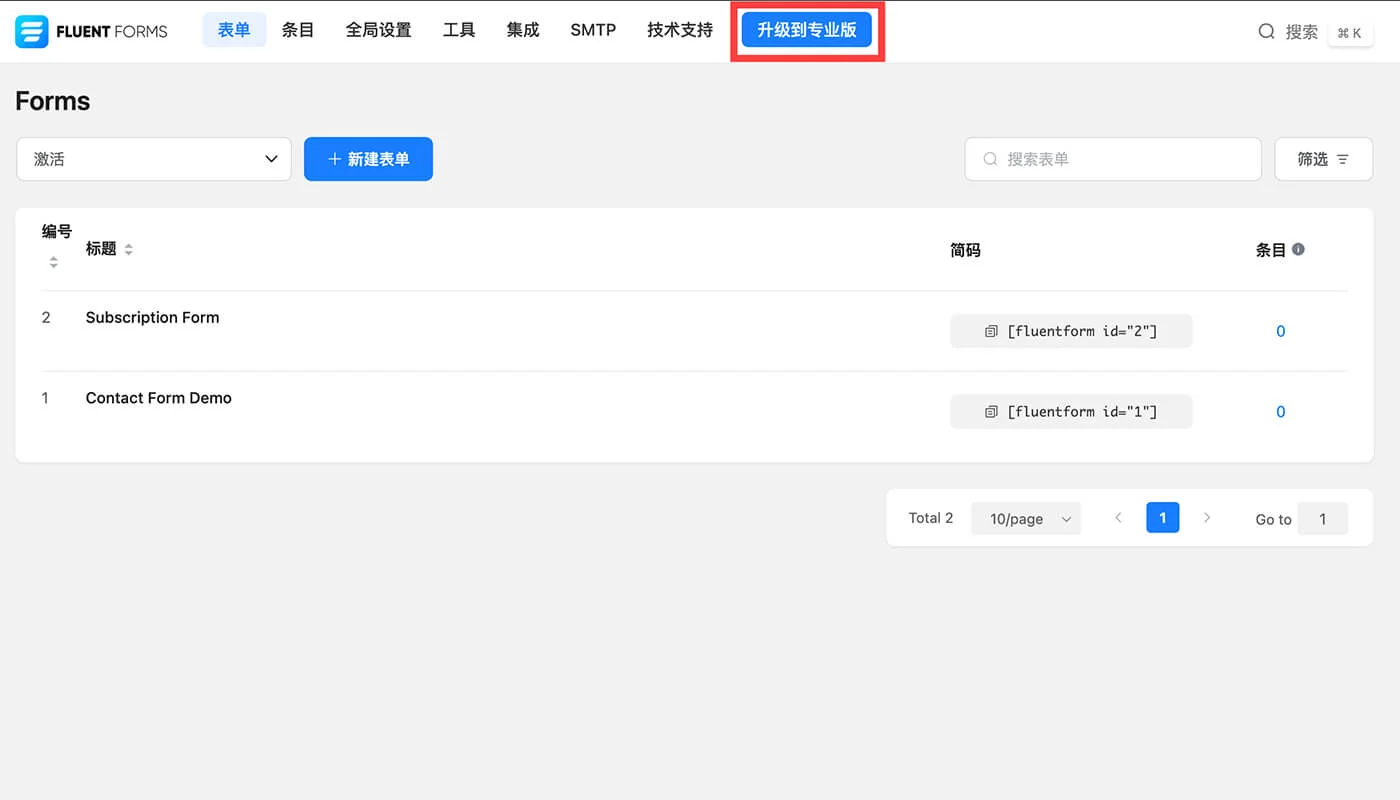Click the previous page chevron in pagination
Image resolution: width=1400 pixels, height=800 pixels.
[1117, 517]
